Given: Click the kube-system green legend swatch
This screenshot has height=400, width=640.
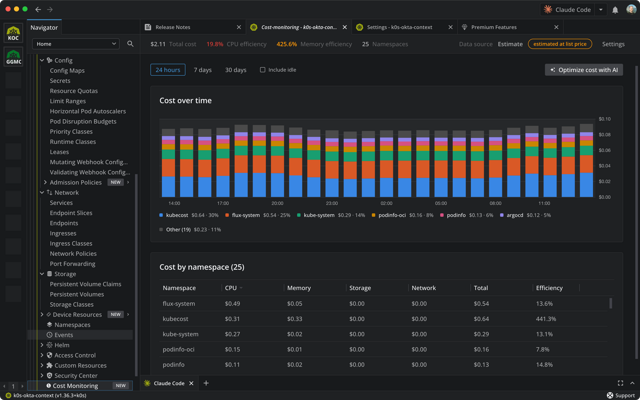Looking at the screenshot, I should coord(299,215).
